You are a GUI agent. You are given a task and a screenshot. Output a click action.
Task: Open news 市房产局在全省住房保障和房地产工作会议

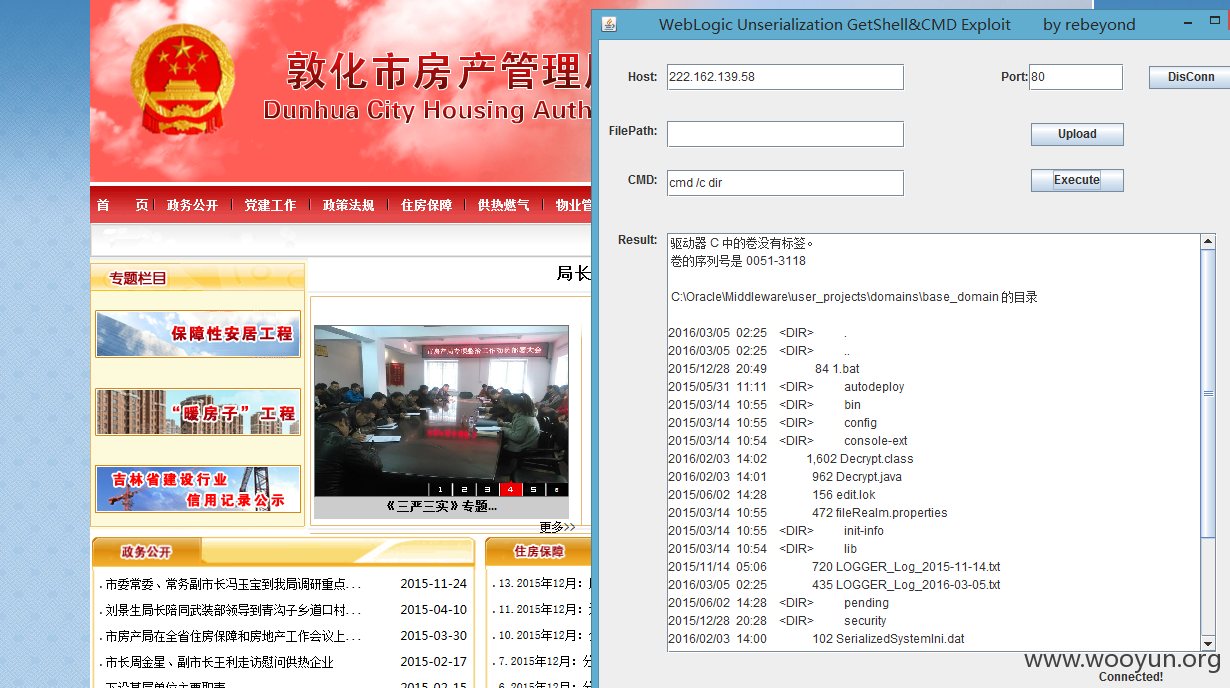pos(233,636)
